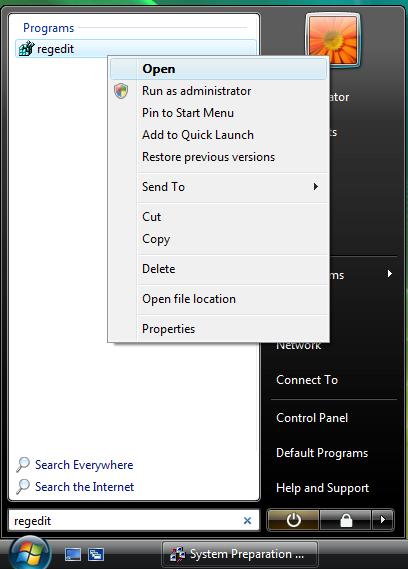Image resolution: width=408 pixels, height=569 pixels.
Task: Choose Delete in context menu
Action: (x=219, y=269)
